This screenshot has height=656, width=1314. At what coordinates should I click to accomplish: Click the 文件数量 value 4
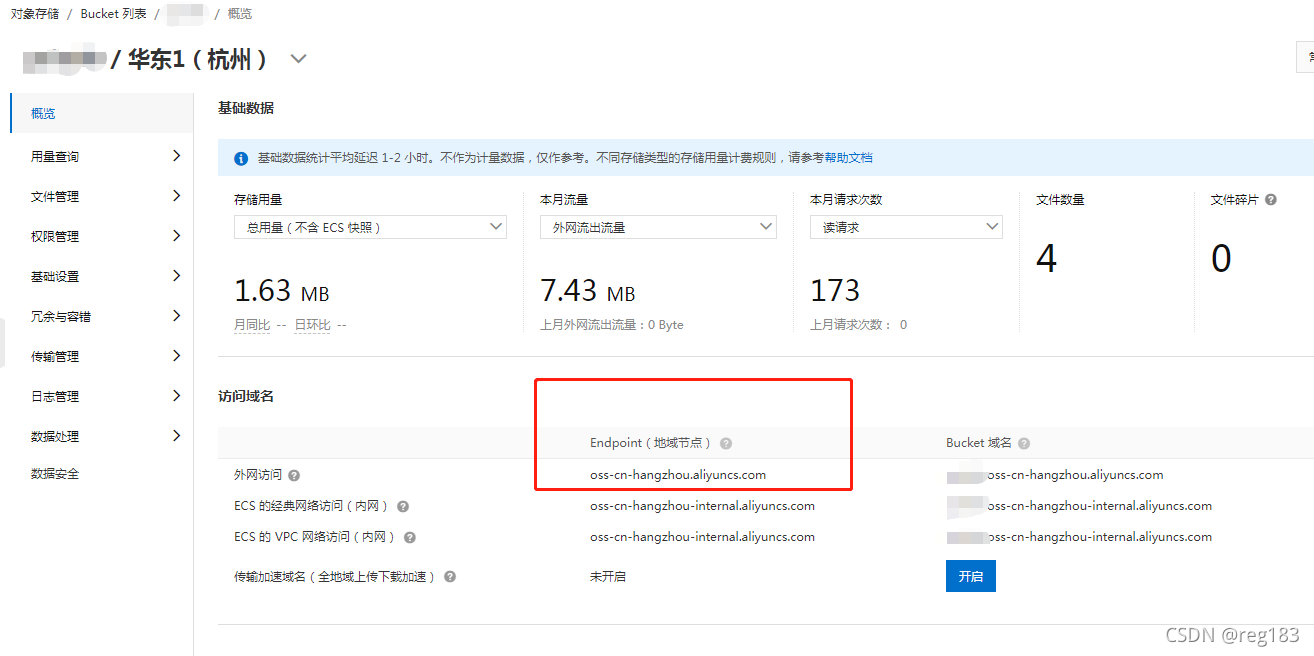(x=1046, y=259)
